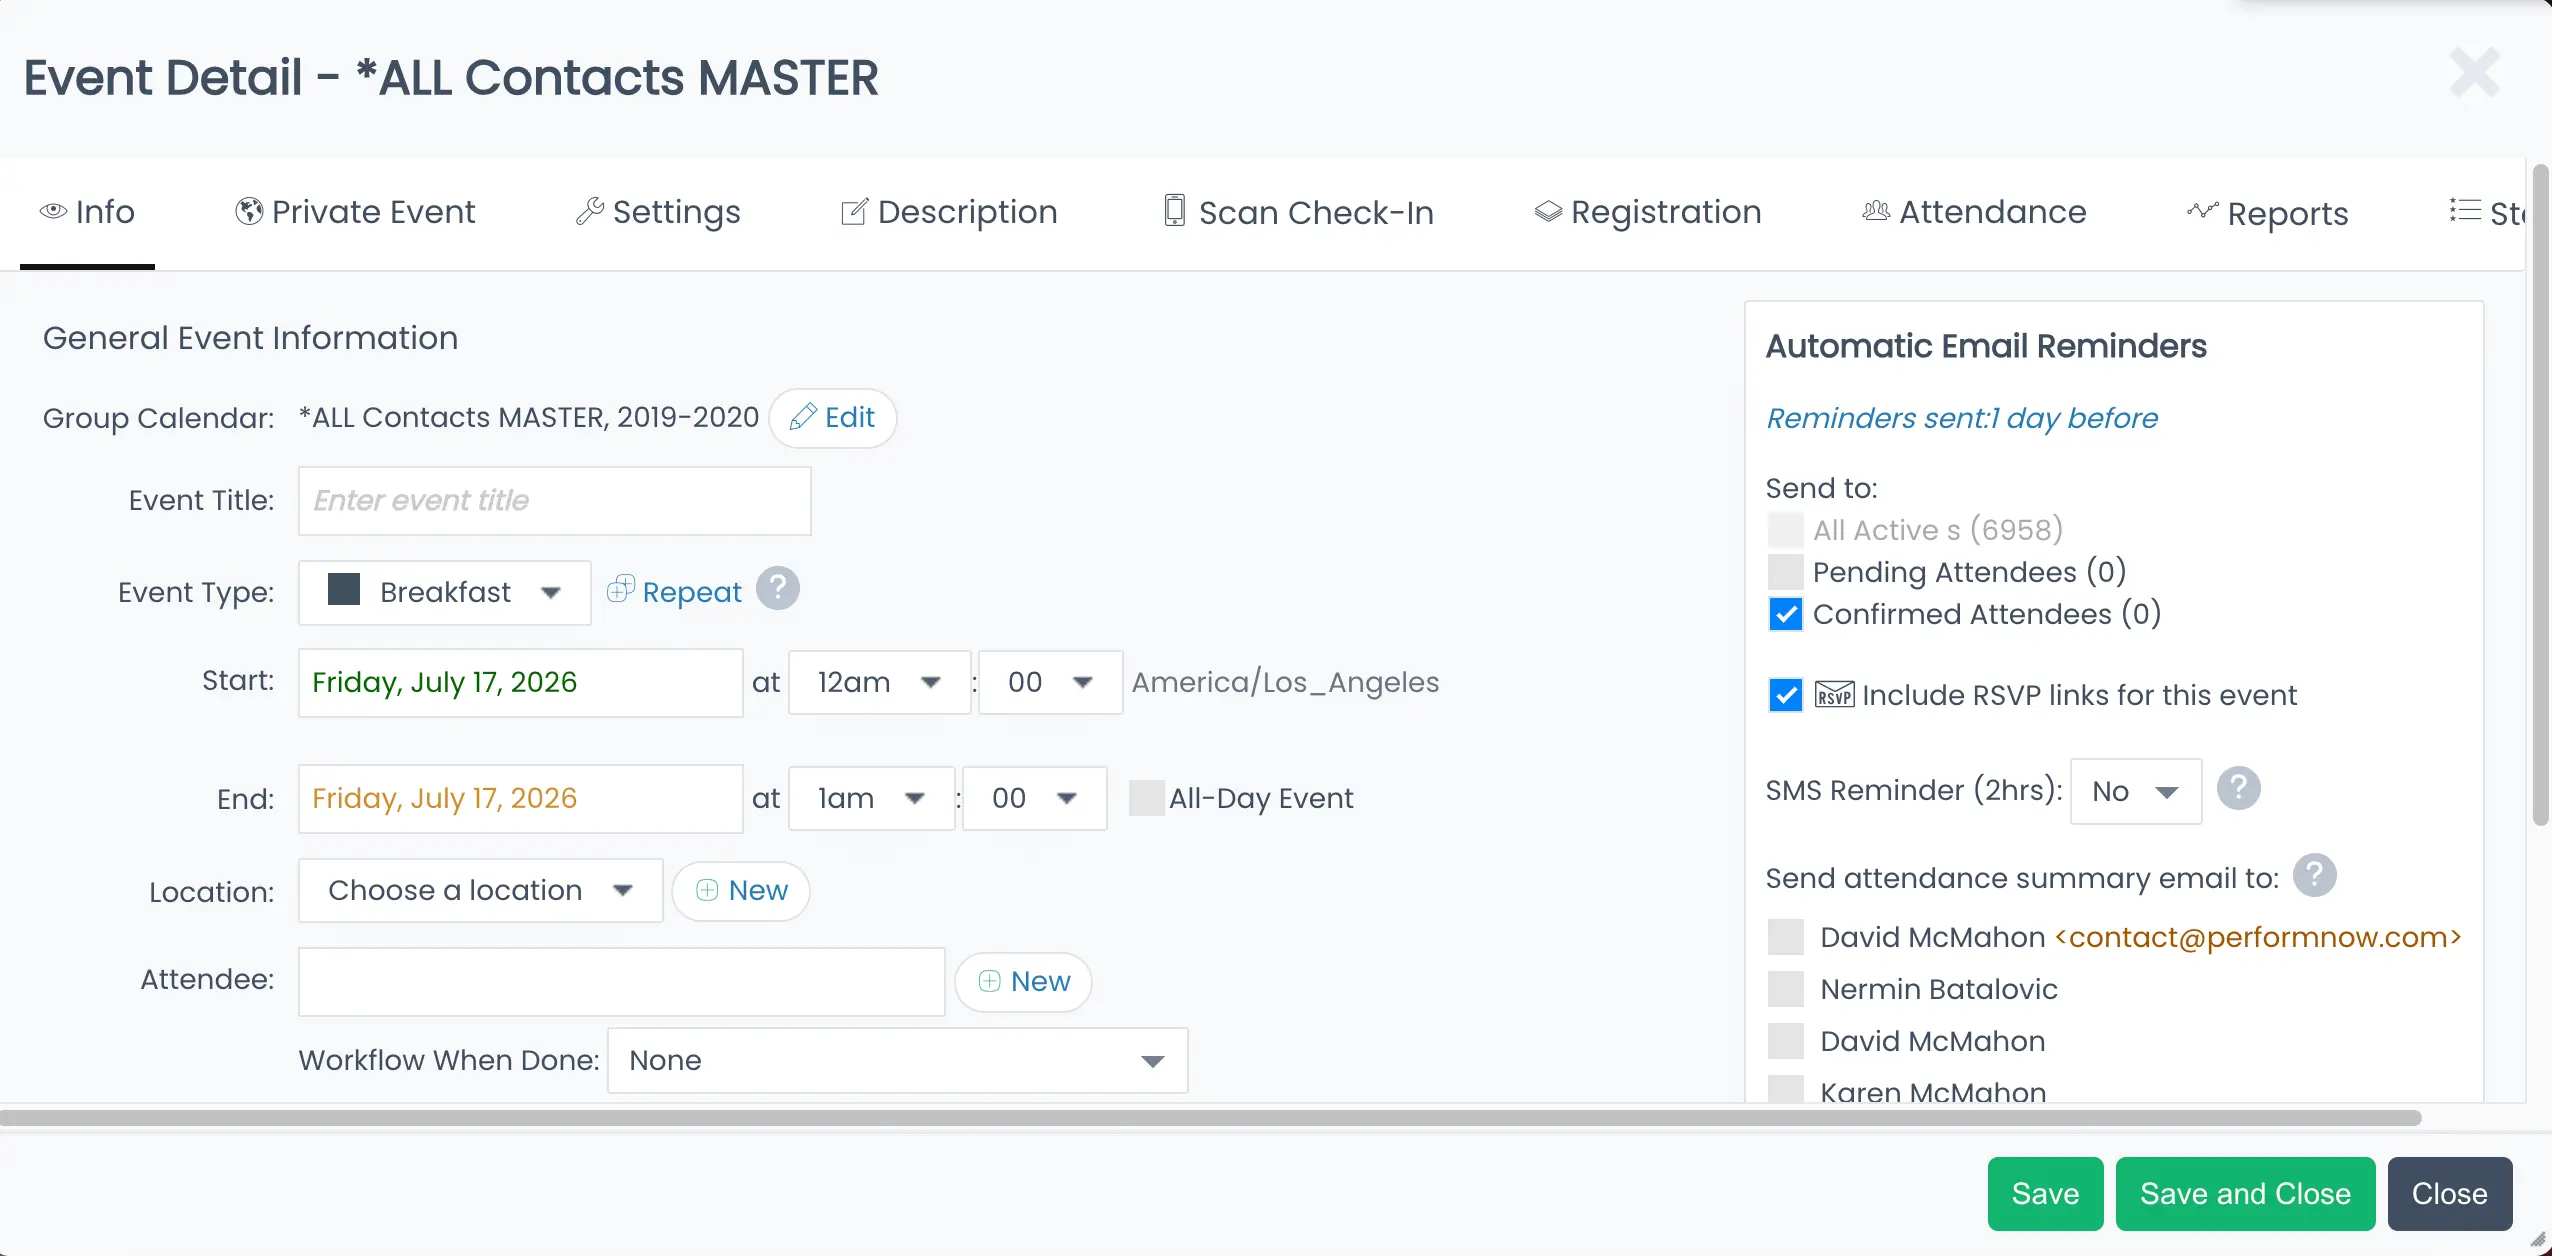Check the Pending Attendees checkbox
Viewport: 2552px width, 1256px height.
click(x=1786, y=572)
